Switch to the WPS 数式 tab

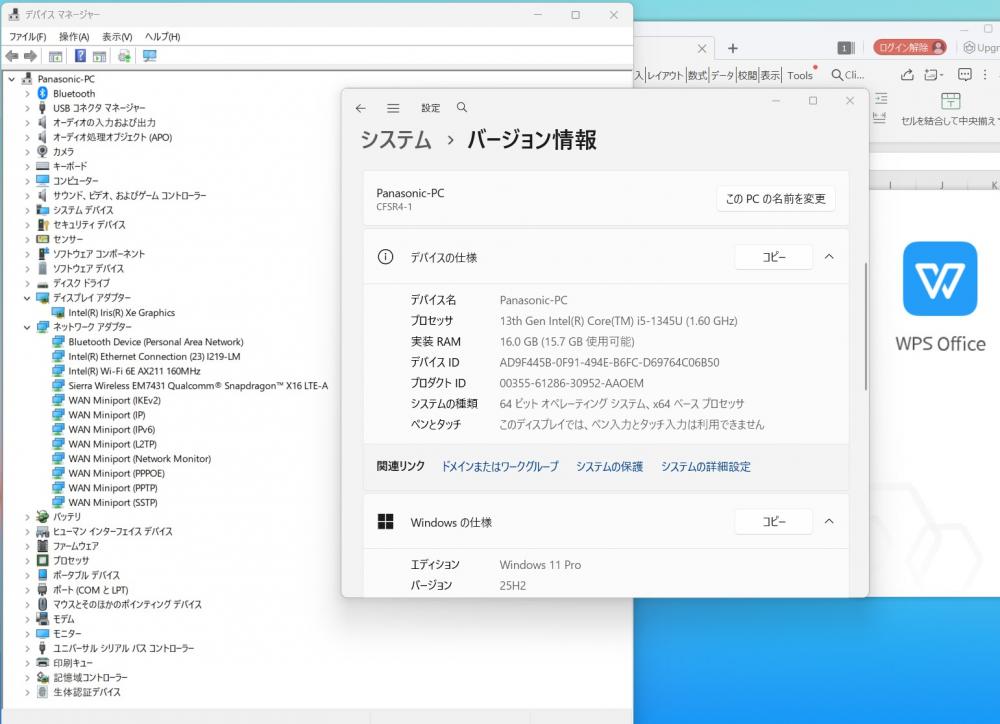pyautogui.click(x=698, y=75)
